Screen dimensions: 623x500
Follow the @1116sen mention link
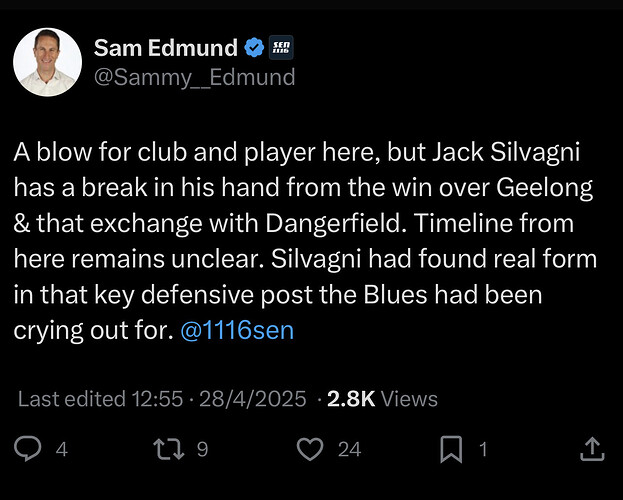tap(237, 330)
